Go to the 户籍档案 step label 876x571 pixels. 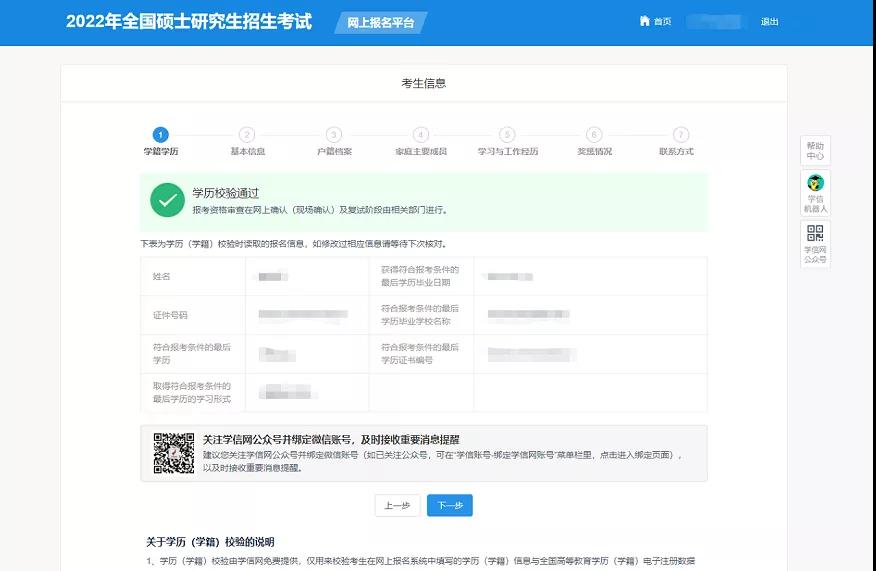[x=334, y=151]
